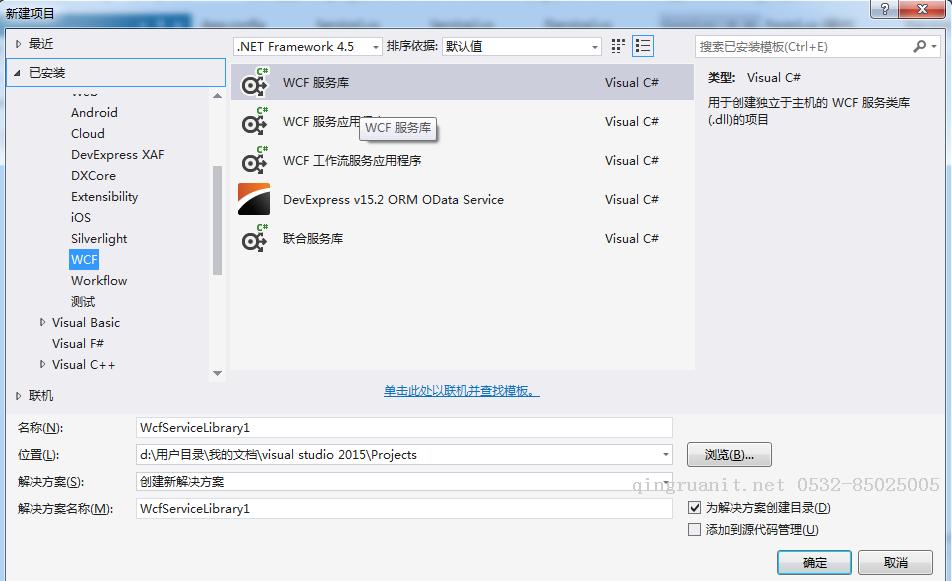This screenshot has height=581, width=952.
Task: Select Workflow category
Action: click(x=99, y=280)
